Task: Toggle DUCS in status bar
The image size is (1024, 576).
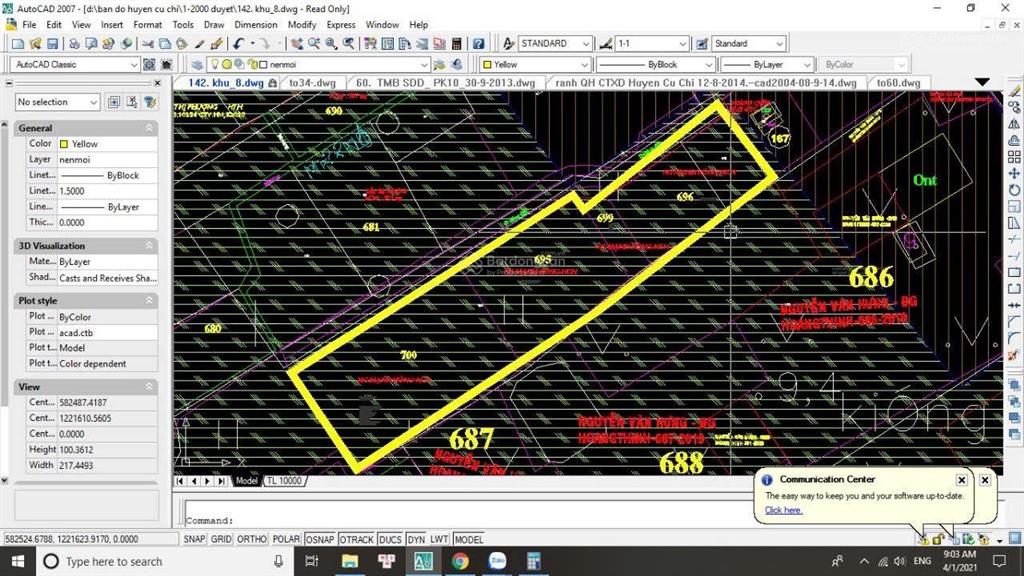Action: 390,539
